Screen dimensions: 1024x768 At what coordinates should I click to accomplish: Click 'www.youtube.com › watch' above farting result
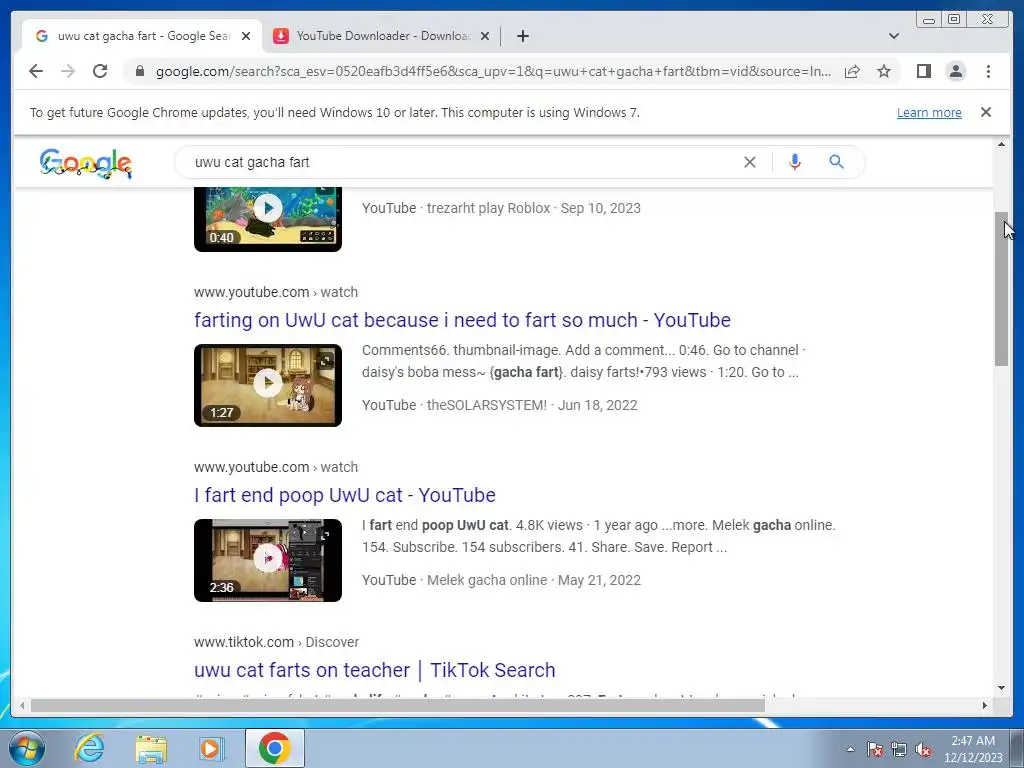click(276, 292)
